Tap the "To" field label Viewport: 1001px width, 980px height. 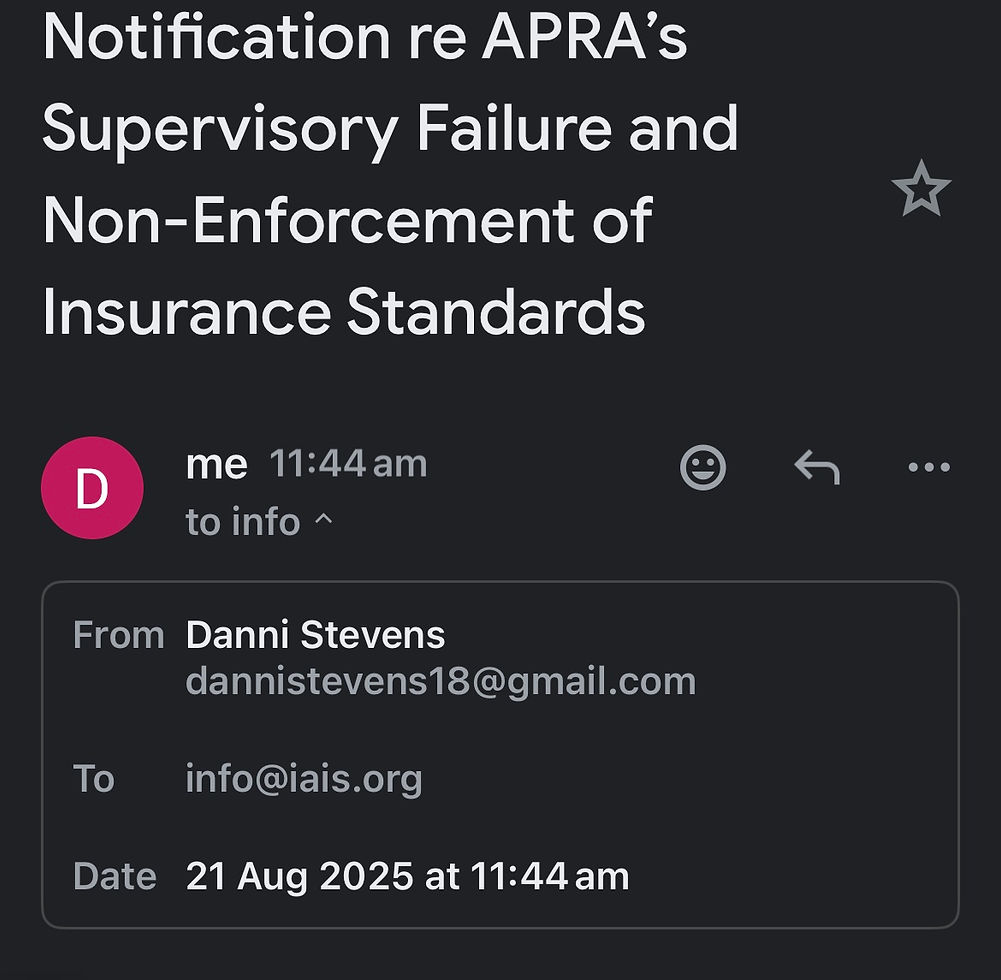[x=93, y=778]
